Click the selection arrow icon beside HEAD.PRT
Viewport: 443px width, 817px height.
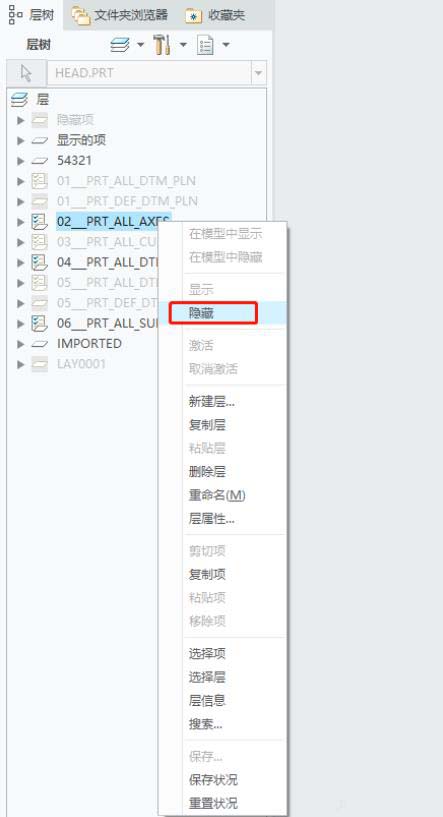pyautogui.click(x=26, y=73)
